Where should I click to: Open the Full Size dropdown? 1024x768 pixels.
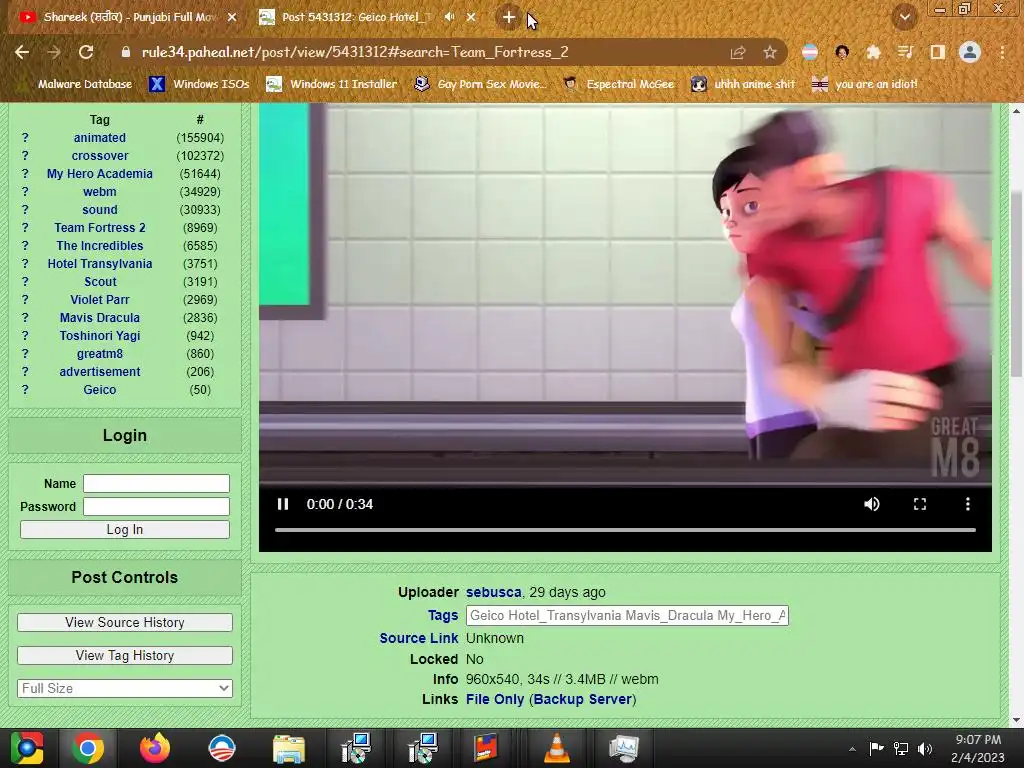point(125,688)
